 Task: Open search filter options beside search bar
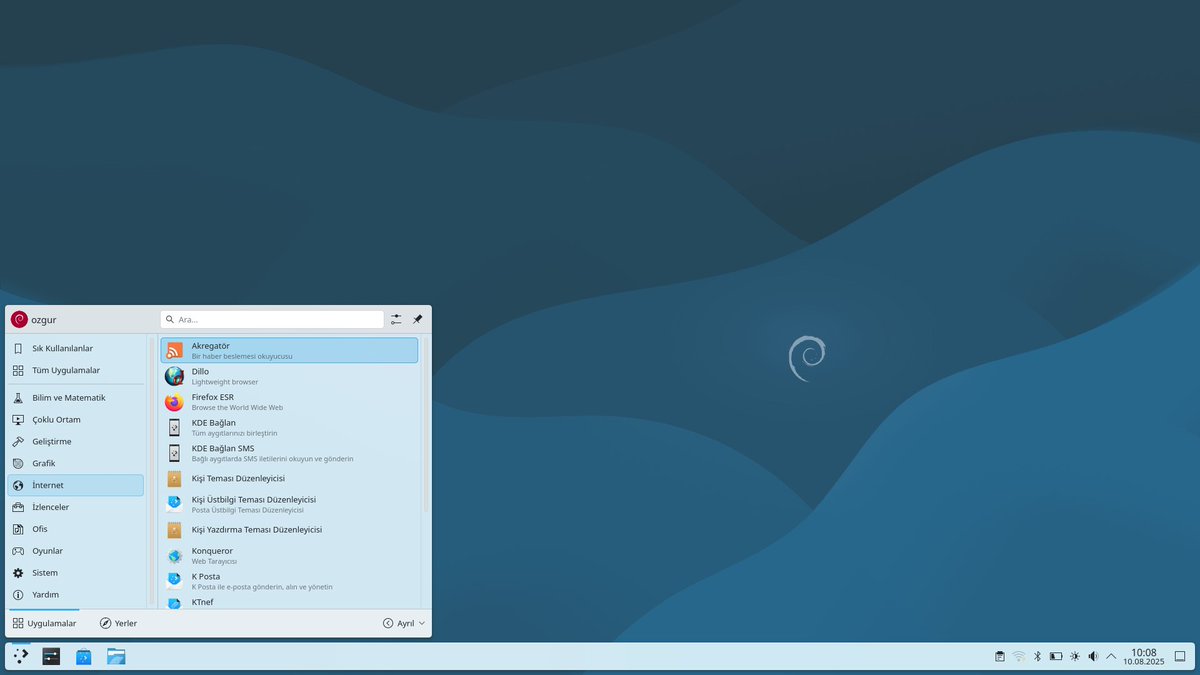coord(395,319)
